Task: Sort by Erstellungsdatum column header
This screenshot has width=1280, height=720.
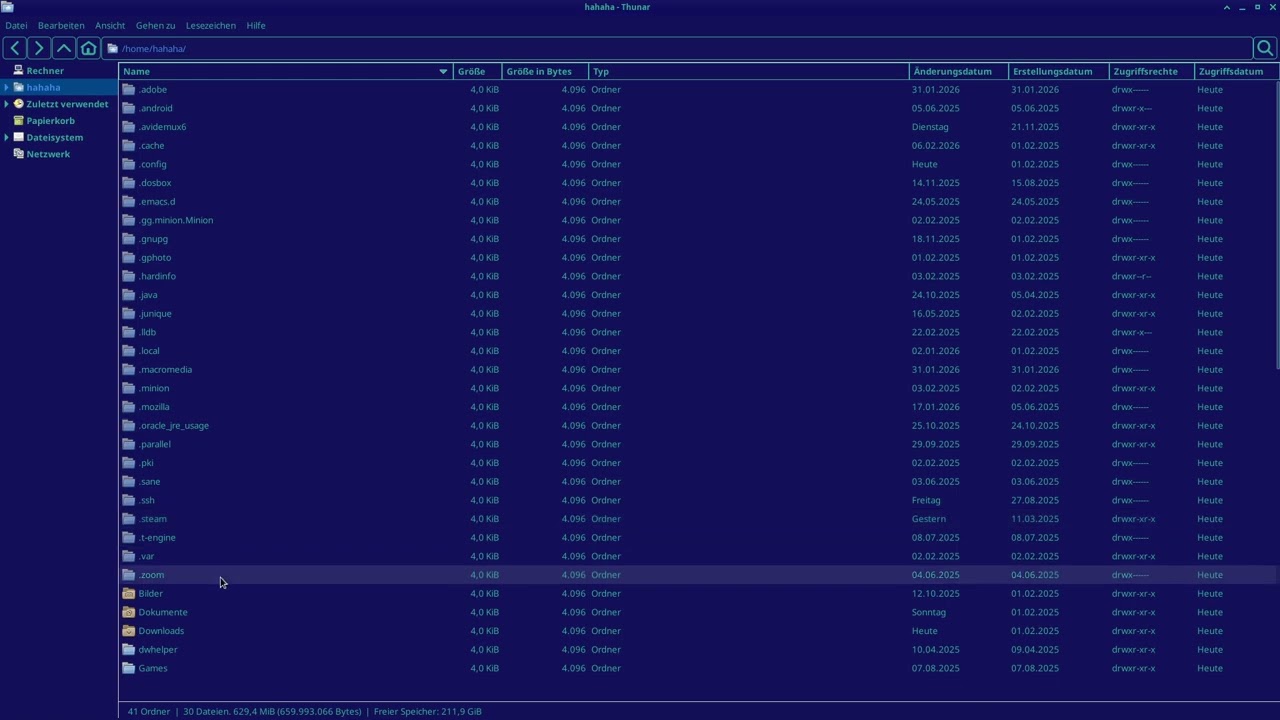Action: click(1059, 71)
